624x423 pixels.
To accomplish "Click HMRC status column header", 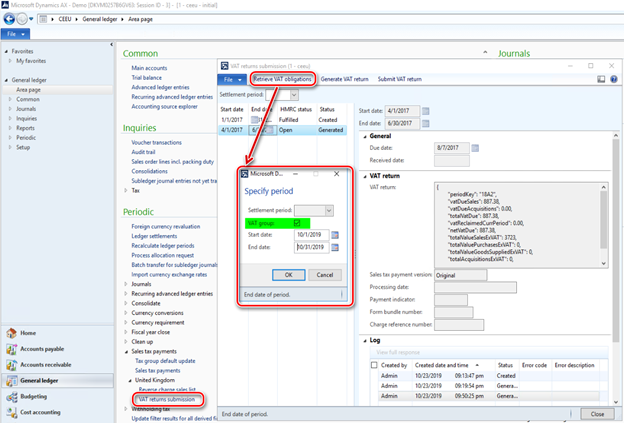I will [x=296, y=109].
